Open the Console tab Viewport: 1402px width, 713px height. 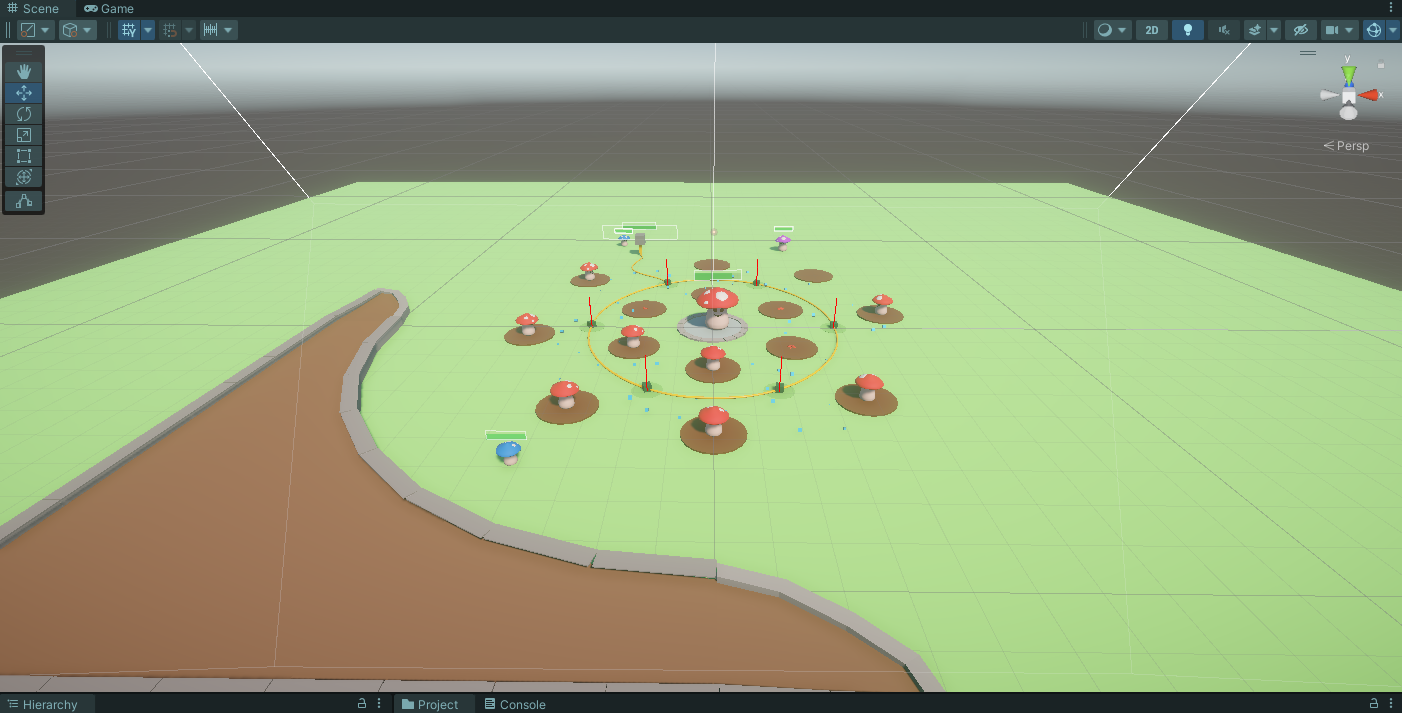coord(515,704)
